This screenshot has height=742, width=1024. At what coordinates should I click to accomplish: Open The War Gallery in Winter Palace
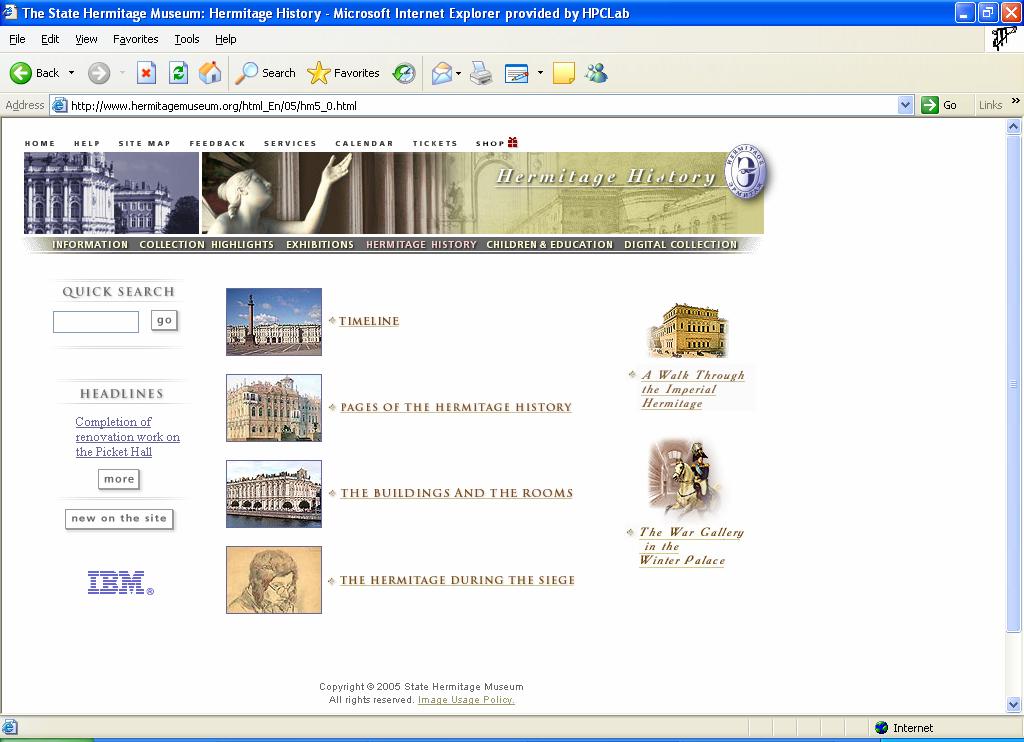coord(691,546)
